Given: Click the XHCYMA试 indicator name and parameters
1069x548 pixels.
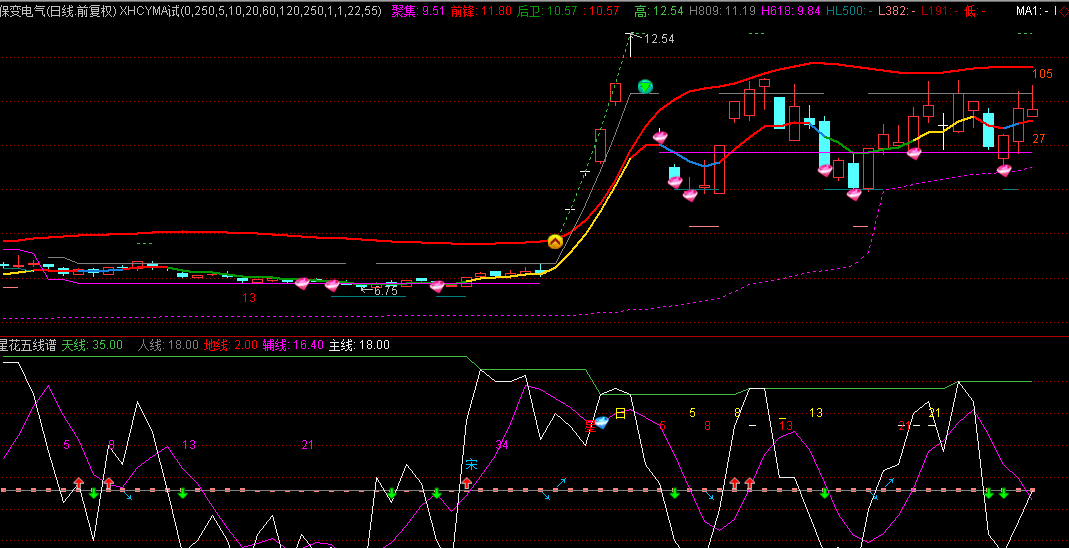Looking at the screenshot, I should (250, 11).
